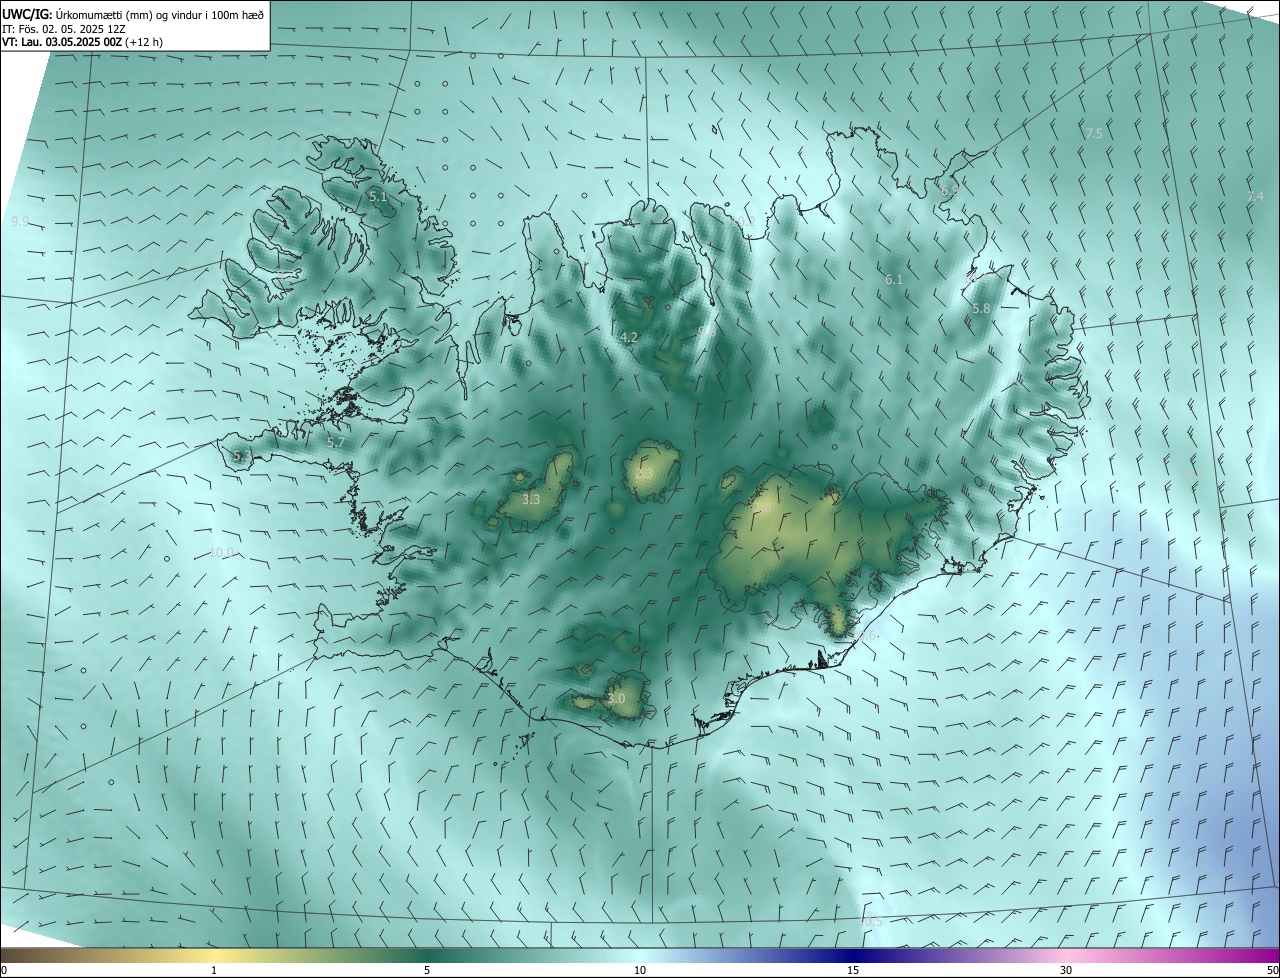Click the 1 label under the color scale

pyautogui.click(x=214, y=970)
